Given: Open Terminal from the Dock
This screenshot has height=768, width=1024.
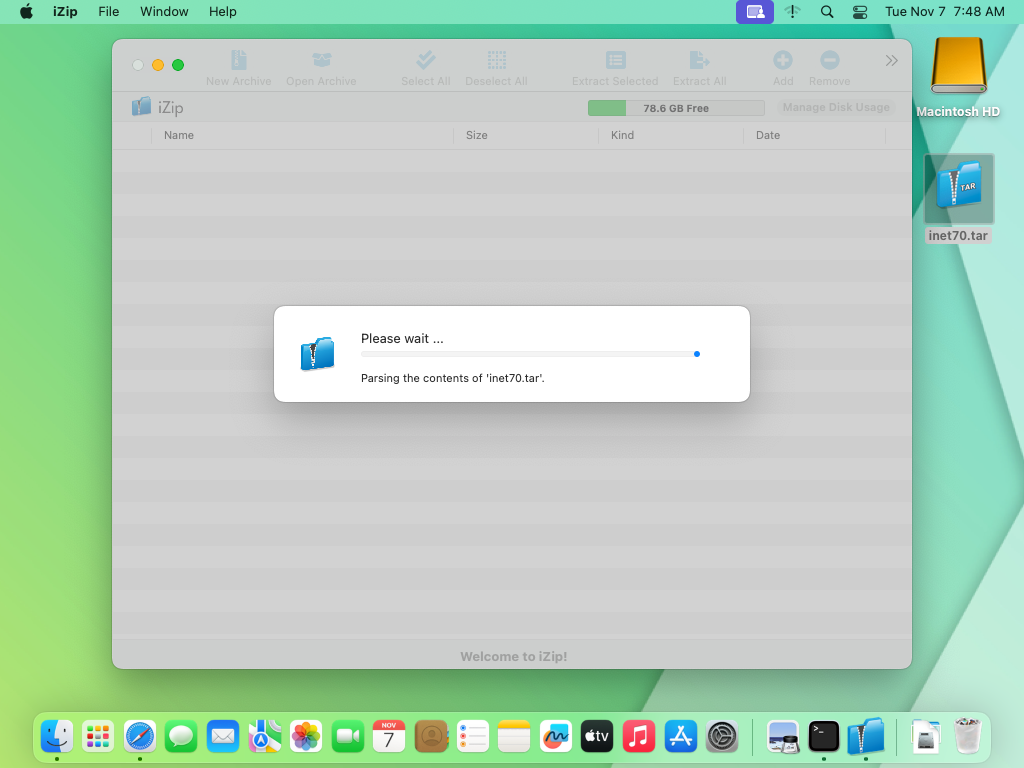Looking at the screenshot, I should 824,737.
